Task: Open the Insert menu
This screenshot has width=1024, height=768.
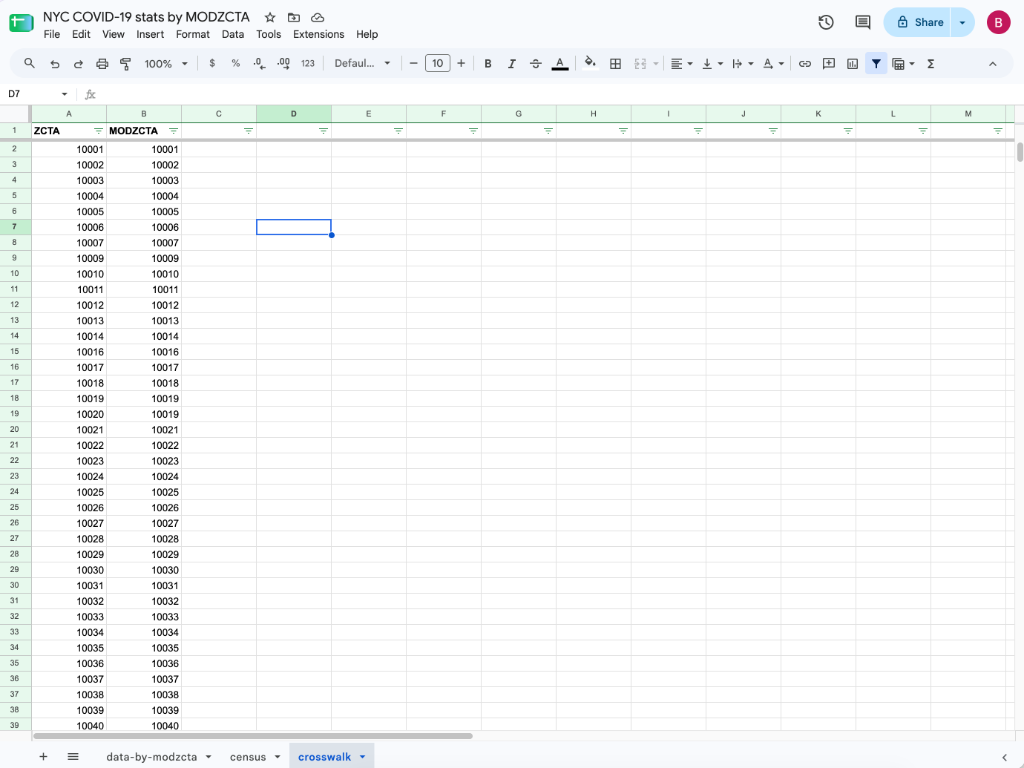Action: click(150, 35)
